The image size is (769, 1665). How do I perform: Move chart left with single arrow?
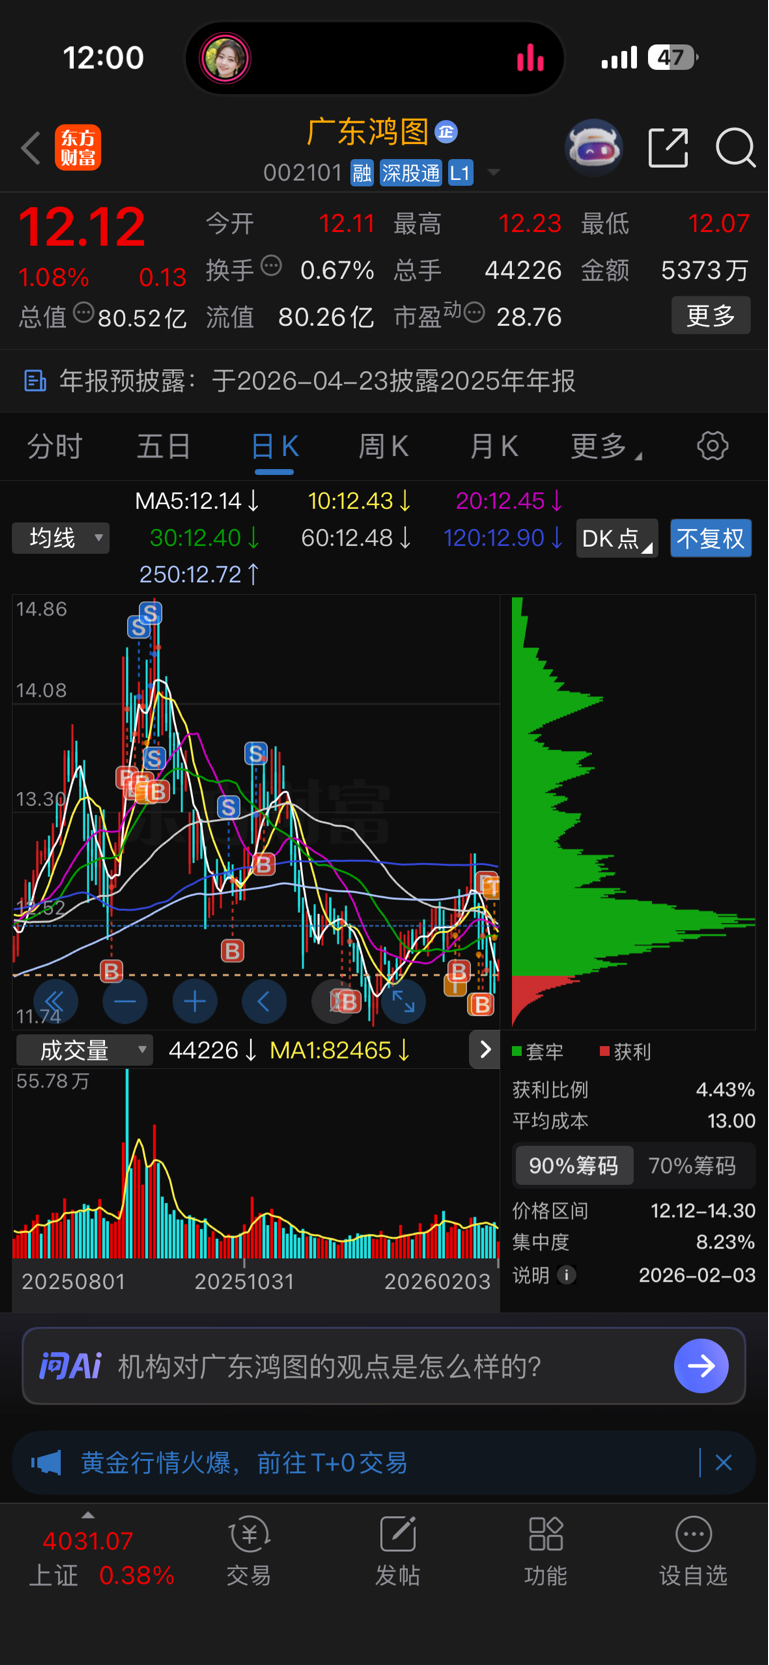(x=264, y=1001)
